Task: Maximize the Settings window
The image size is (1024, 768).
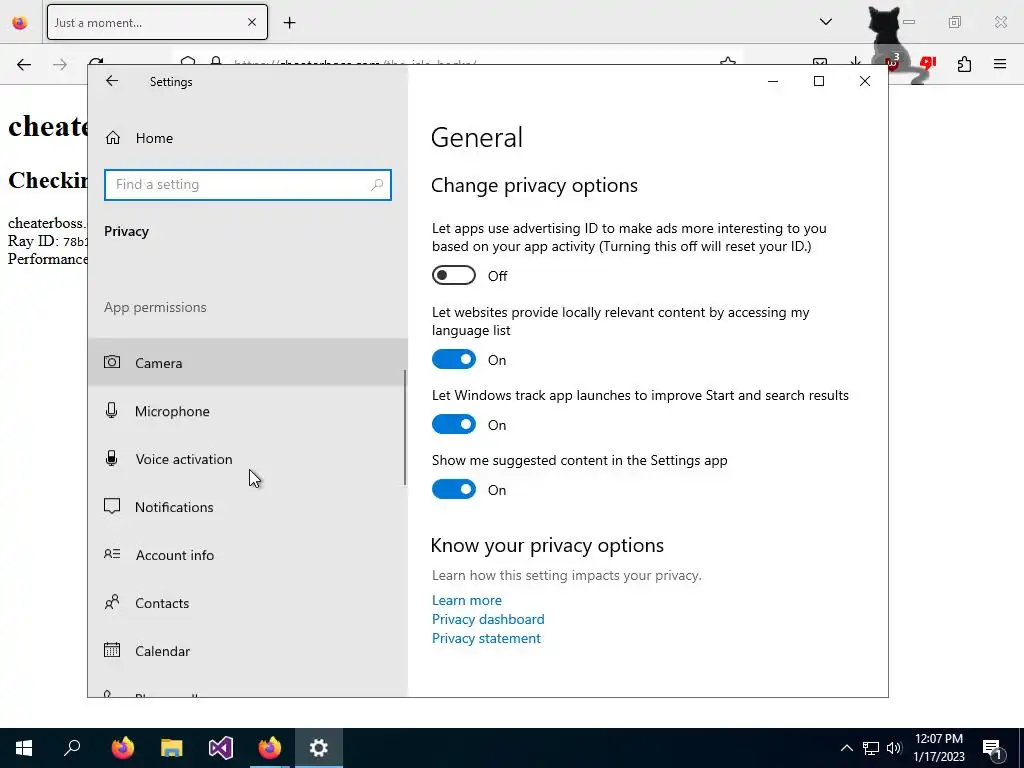Action: pyautogui.click(x=819, y=81)
